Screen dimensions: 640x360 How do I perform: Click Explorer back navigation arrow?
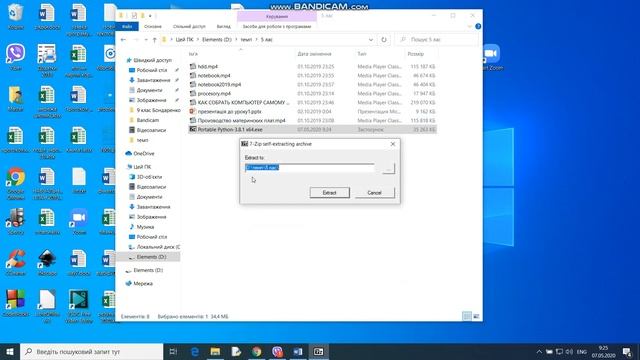click(123, 40)
